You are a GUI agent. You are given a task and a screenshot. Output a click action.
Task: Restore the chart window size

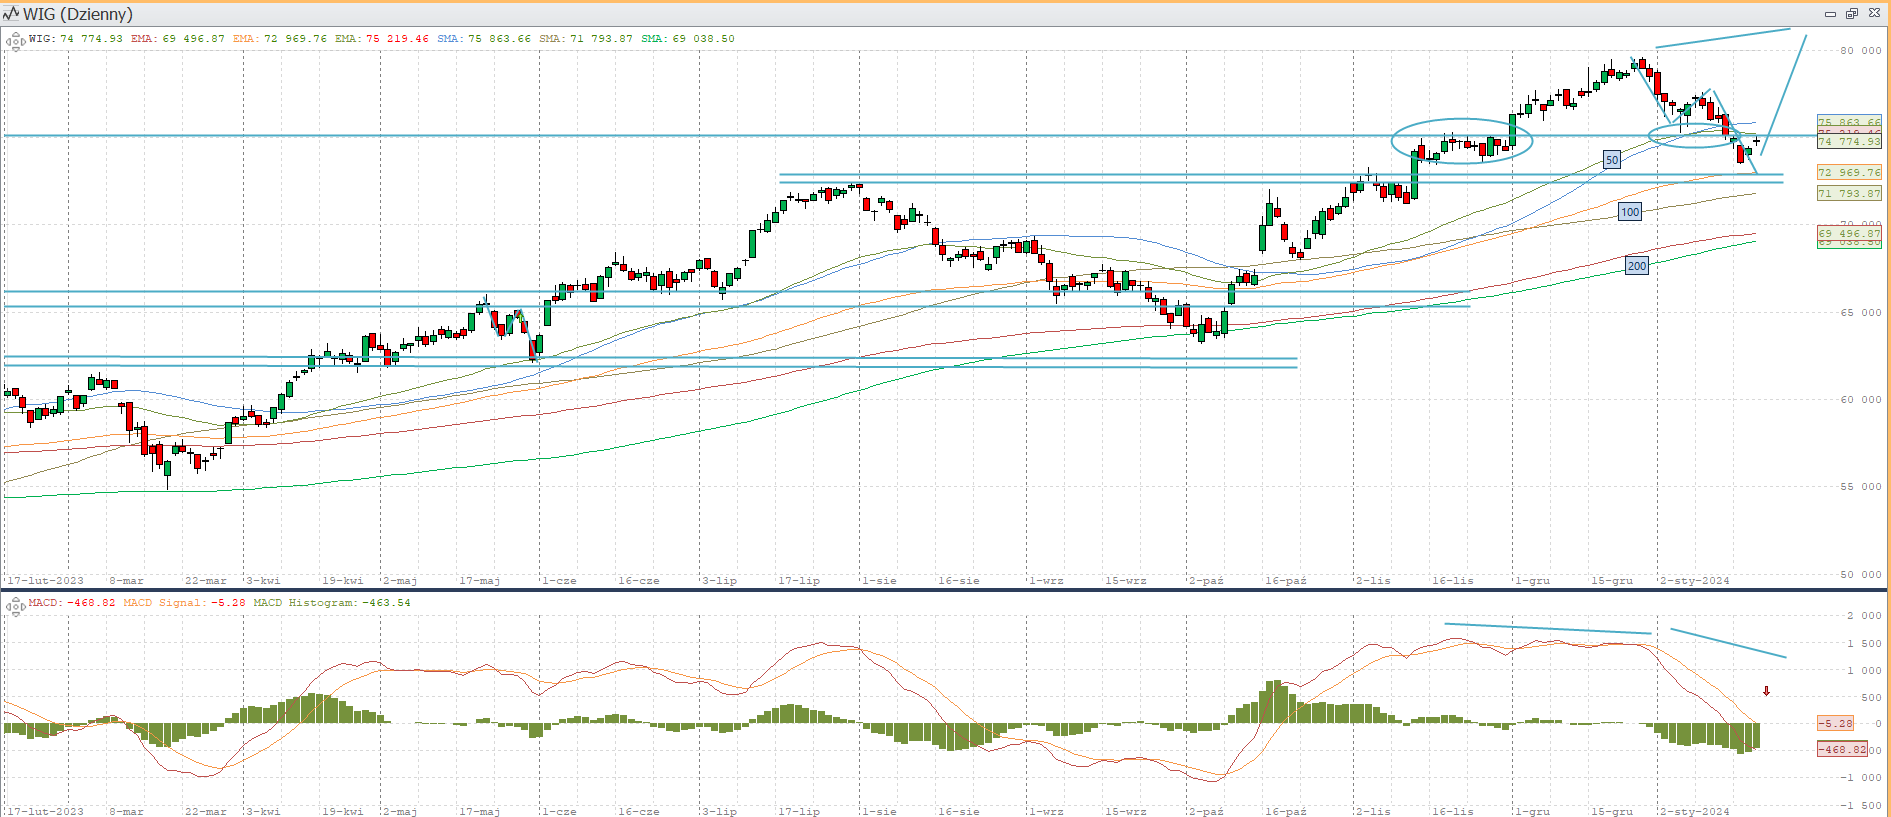pyautogui.click(x=1851, y=14)
